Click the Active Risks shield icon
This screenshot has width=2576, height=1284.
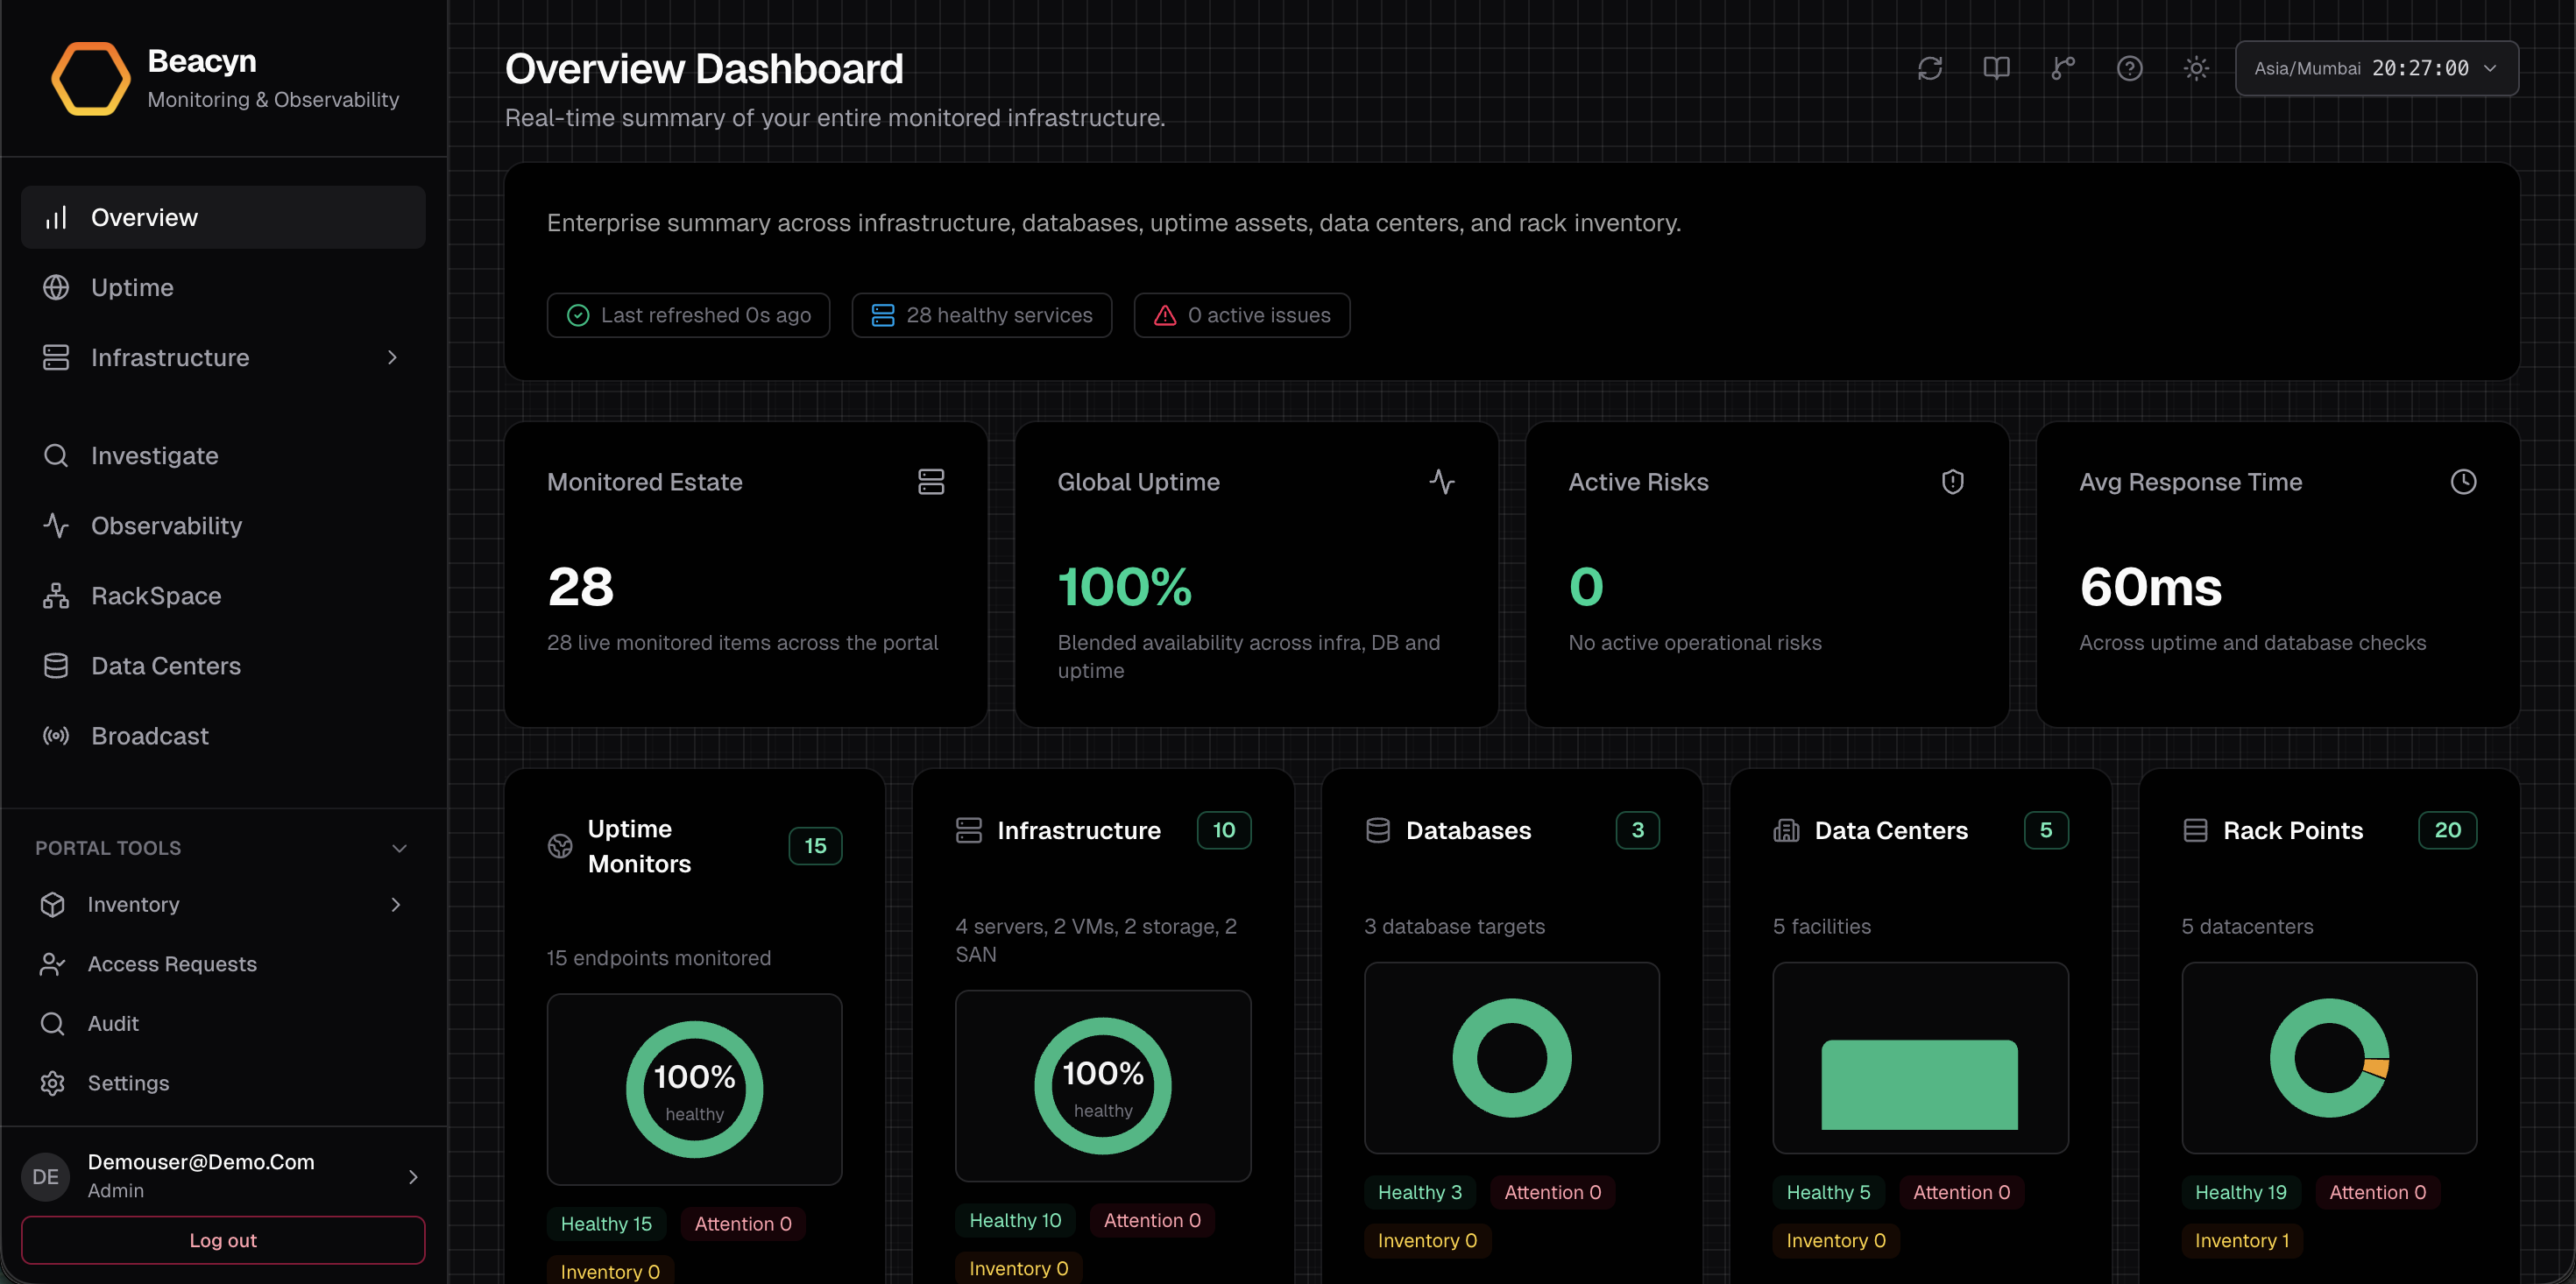pos(1953,482)
